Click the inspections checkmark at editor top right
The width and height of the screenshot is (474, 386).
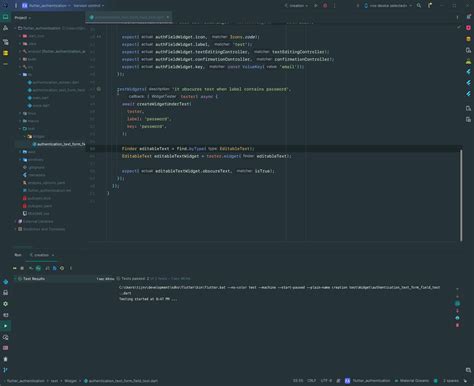click(459, 27)
